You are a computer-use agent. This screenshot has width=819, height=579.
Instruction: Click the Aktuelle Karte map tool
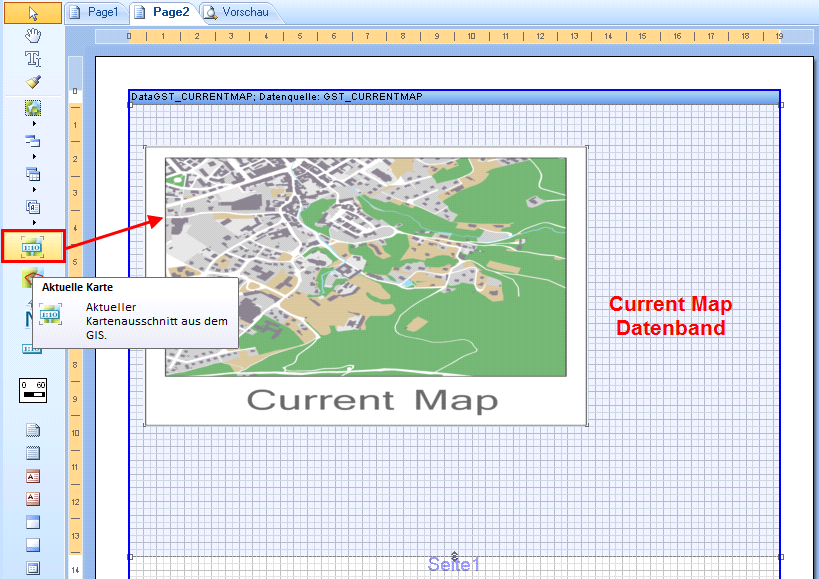click(x=33, y=246)
